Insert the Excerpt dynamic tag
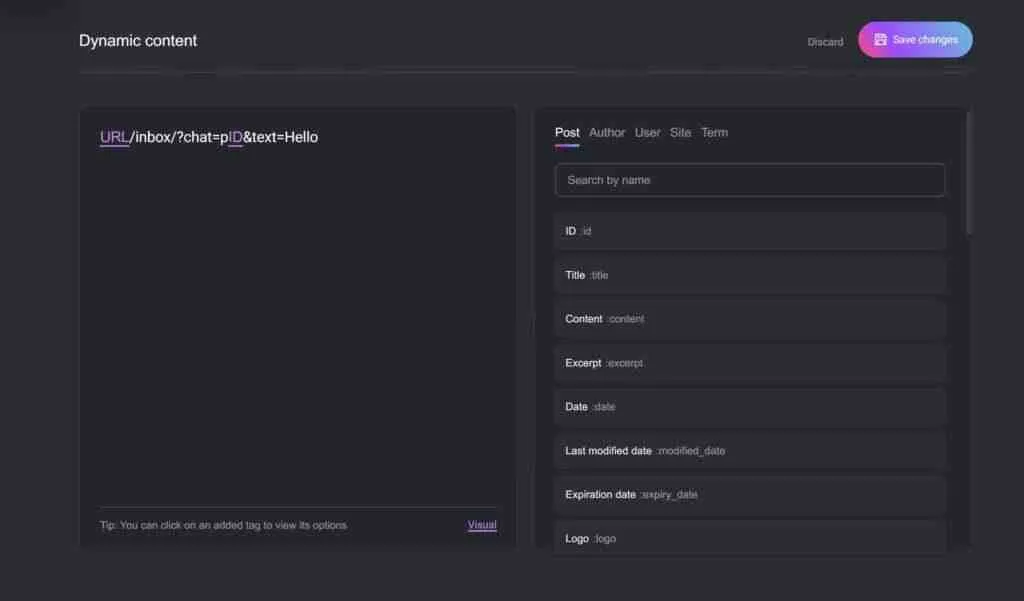1024x601 pixels. pos(749,363)
